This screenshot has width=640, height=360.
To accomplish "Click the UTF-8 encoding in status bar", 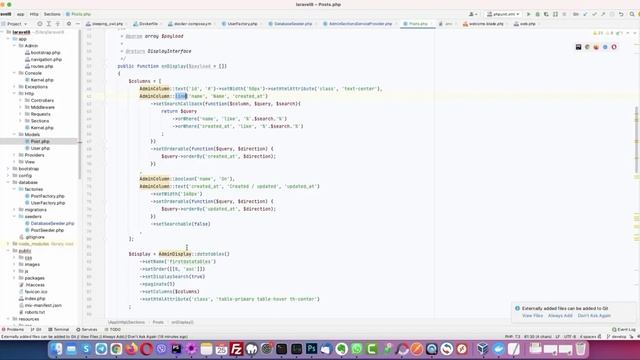I will click(570, 337).
